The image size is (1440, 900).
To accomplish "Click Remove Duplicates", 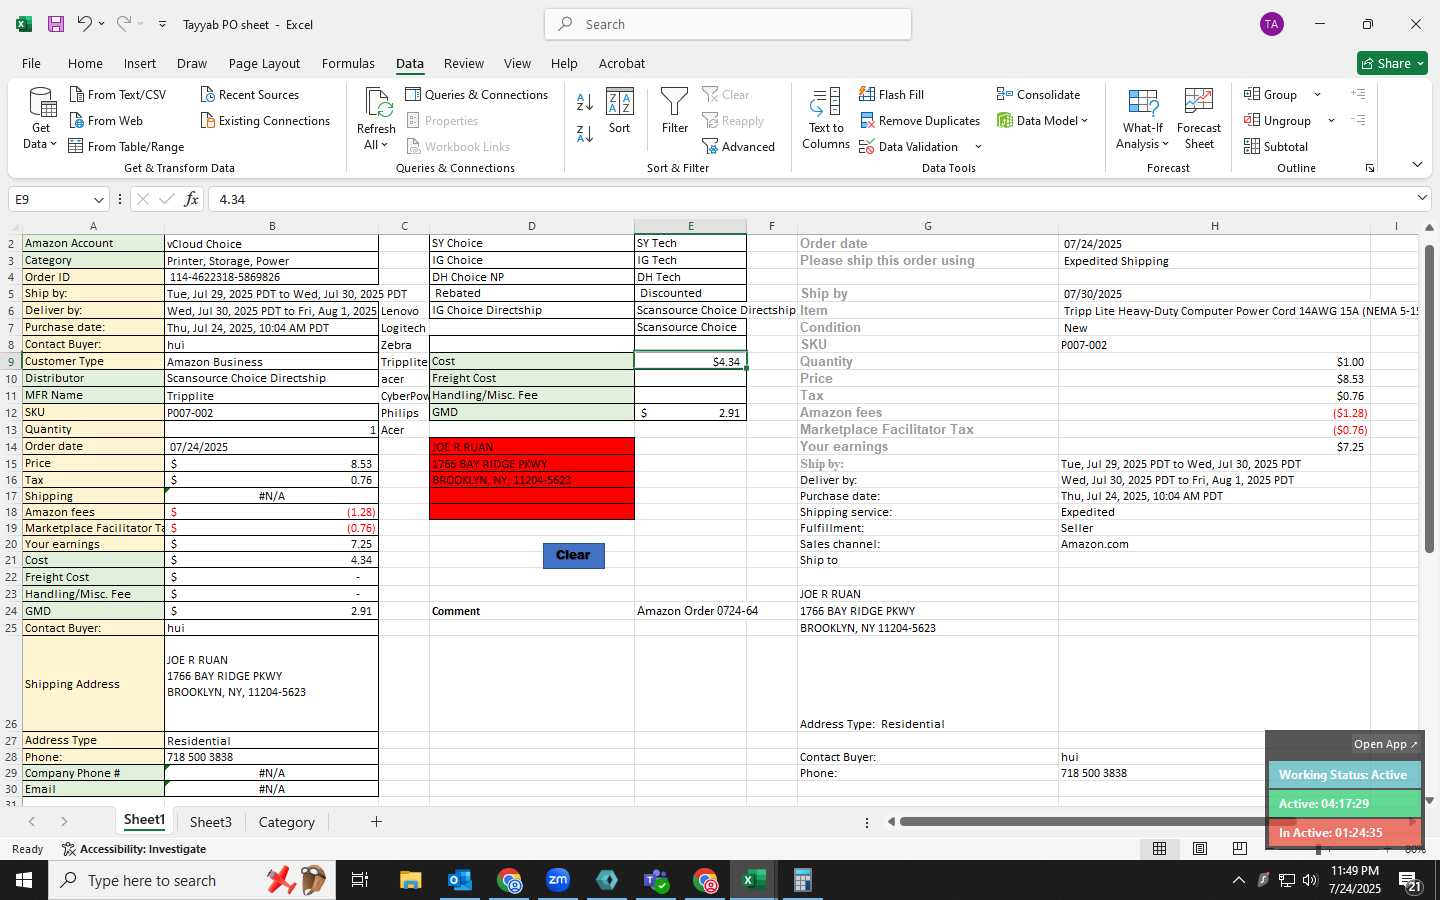I will point(919,120).
